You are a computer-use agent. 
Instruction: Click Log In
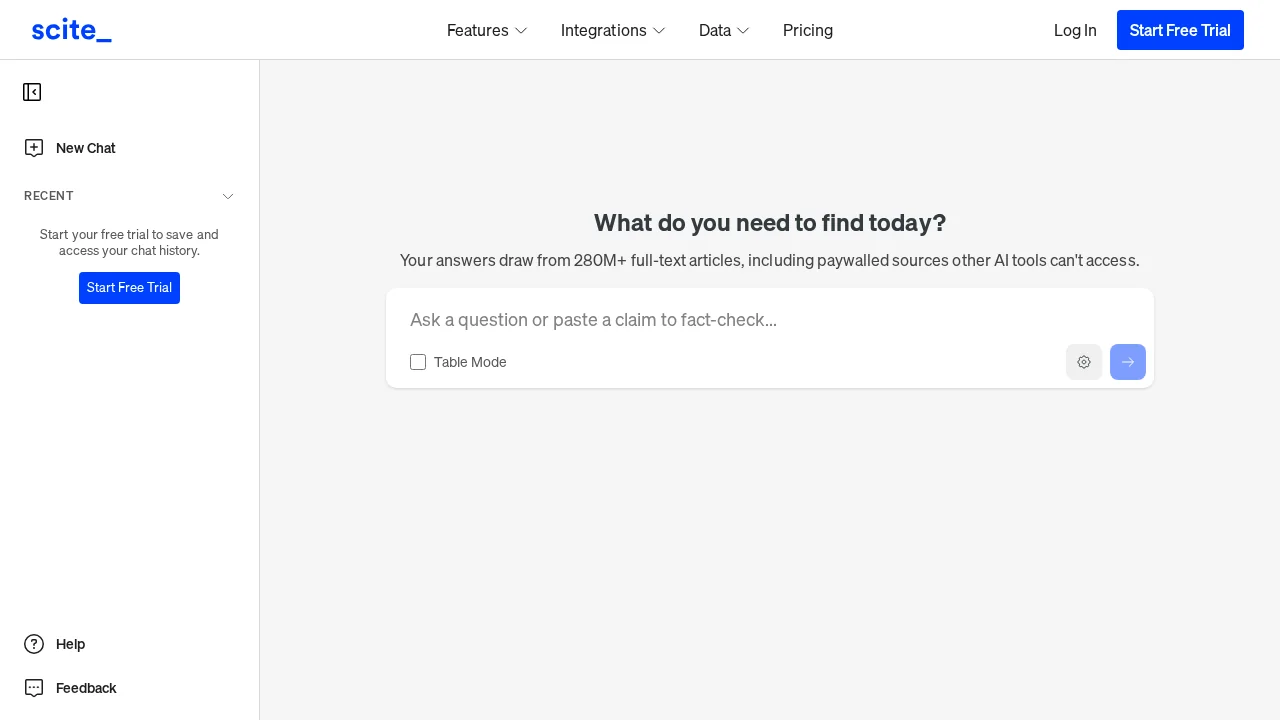[1075, 30]
